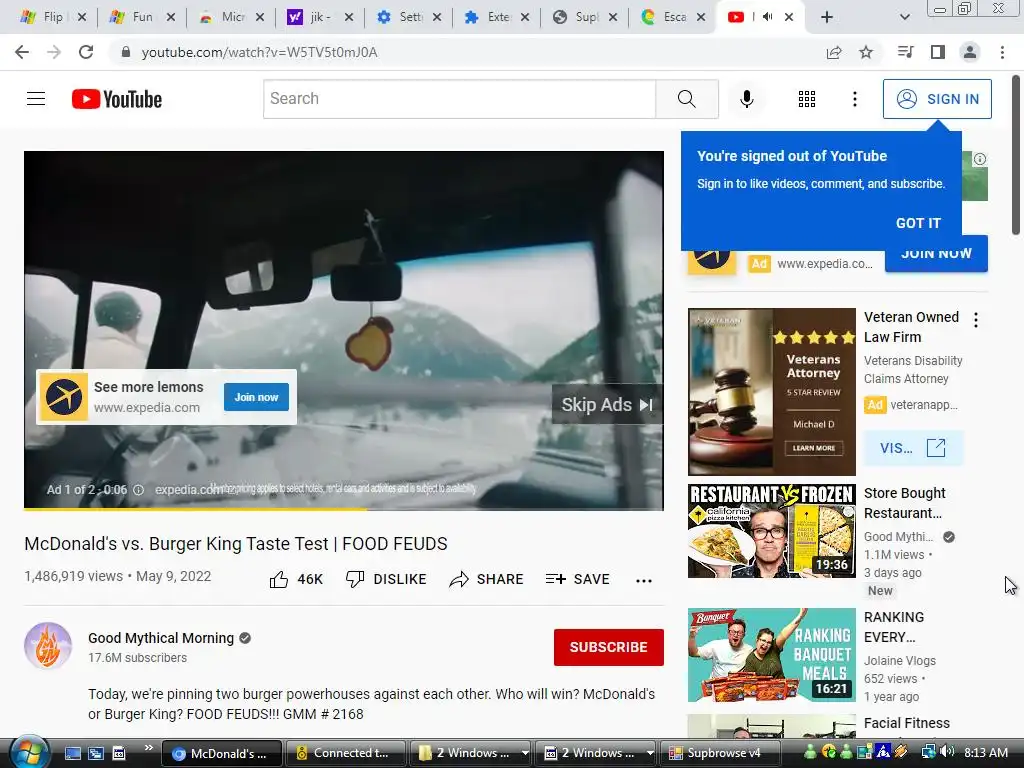This screenshot has width=1024, height=768.
Task: Go back with browser back arrow
Action: coord(22,52)
